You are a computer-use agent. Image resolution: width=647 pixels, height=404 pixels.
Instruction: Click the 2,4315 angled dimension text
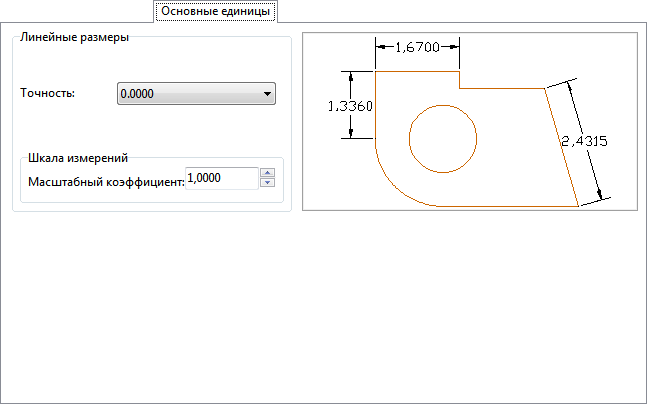582,142
